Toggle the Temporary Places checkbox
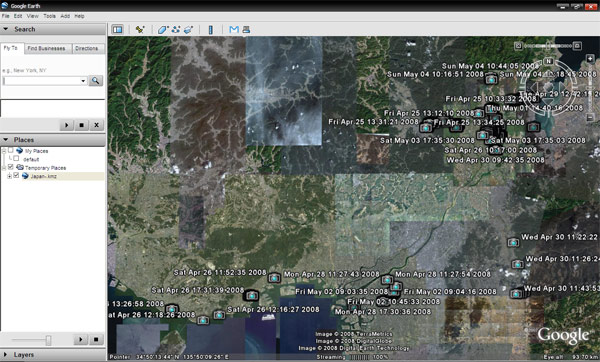600x362 pixels. coord(11,167)
